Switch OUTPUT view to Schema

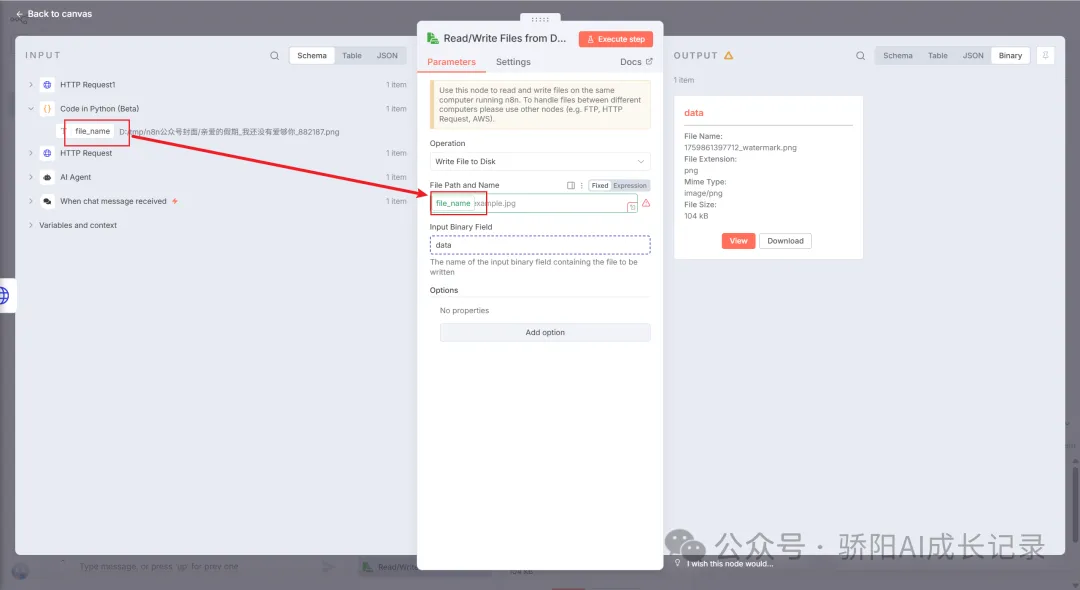pos(898,56)
